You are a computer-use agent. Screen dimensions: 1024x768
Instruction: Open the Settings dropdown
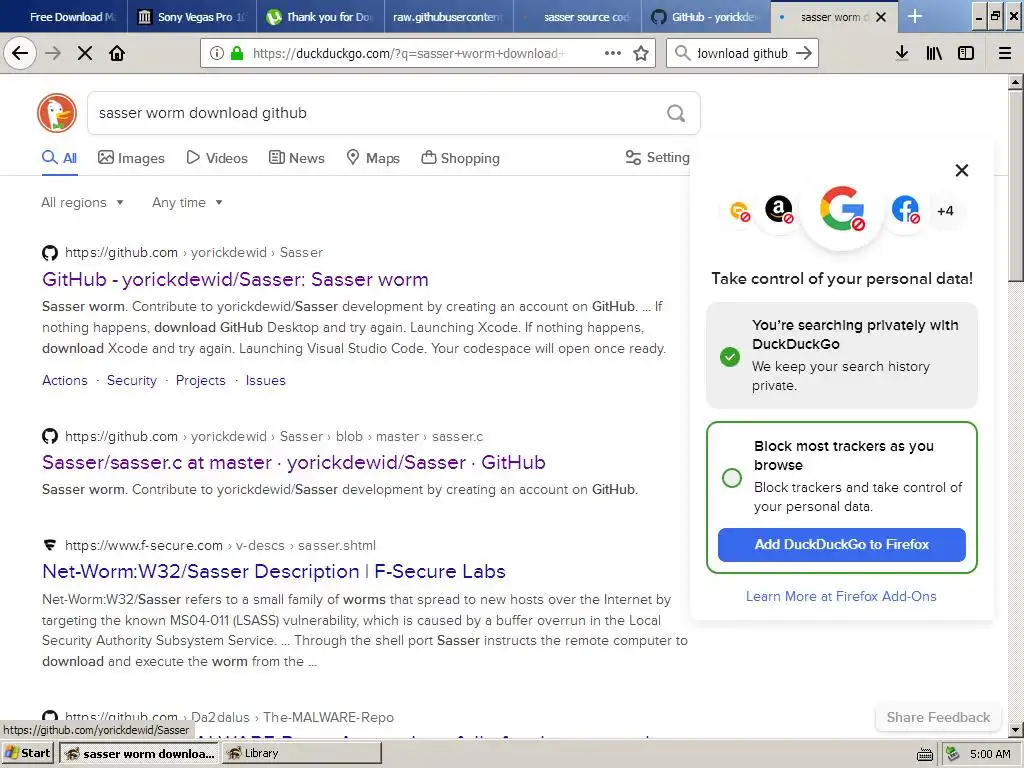click(x=657, y=157)
